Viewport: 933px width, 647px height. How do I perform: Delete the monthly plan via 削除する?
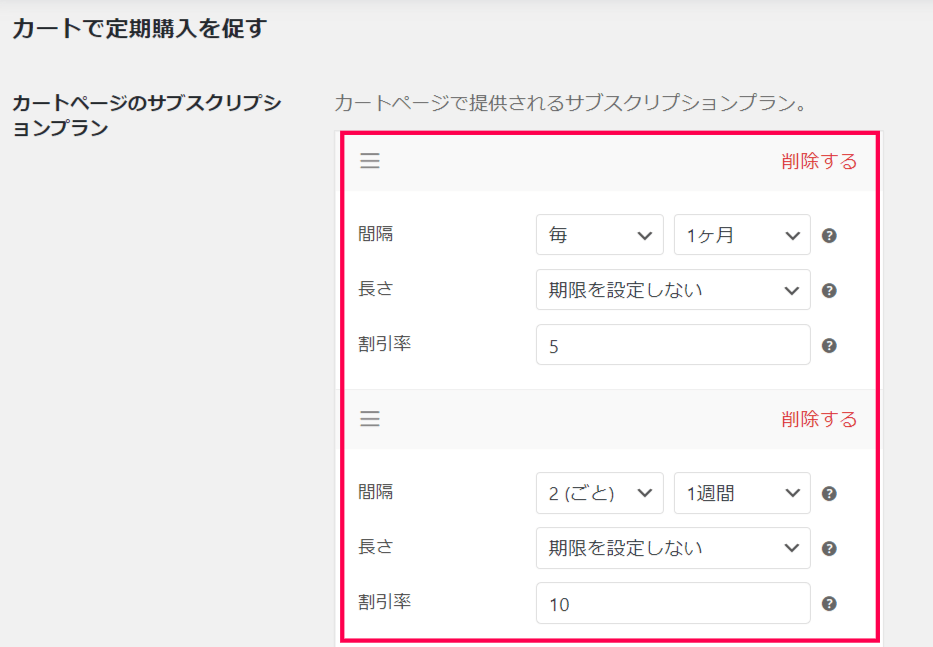click(819, 161)
